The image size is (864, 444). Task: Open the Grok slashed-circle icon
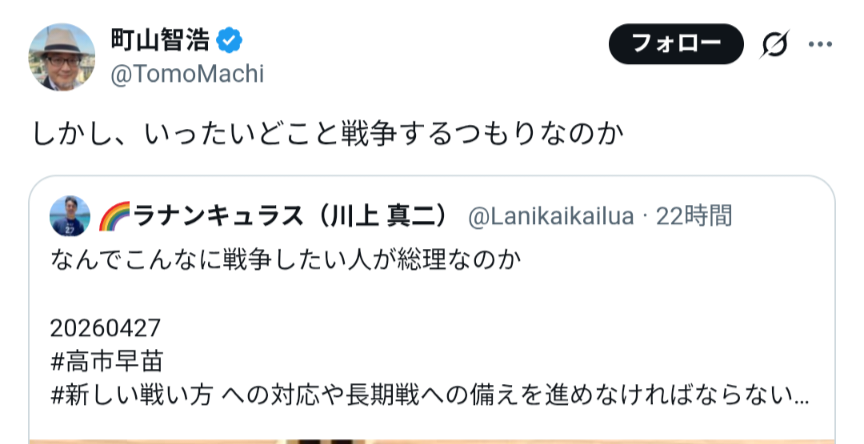click(x=774, y=45)
